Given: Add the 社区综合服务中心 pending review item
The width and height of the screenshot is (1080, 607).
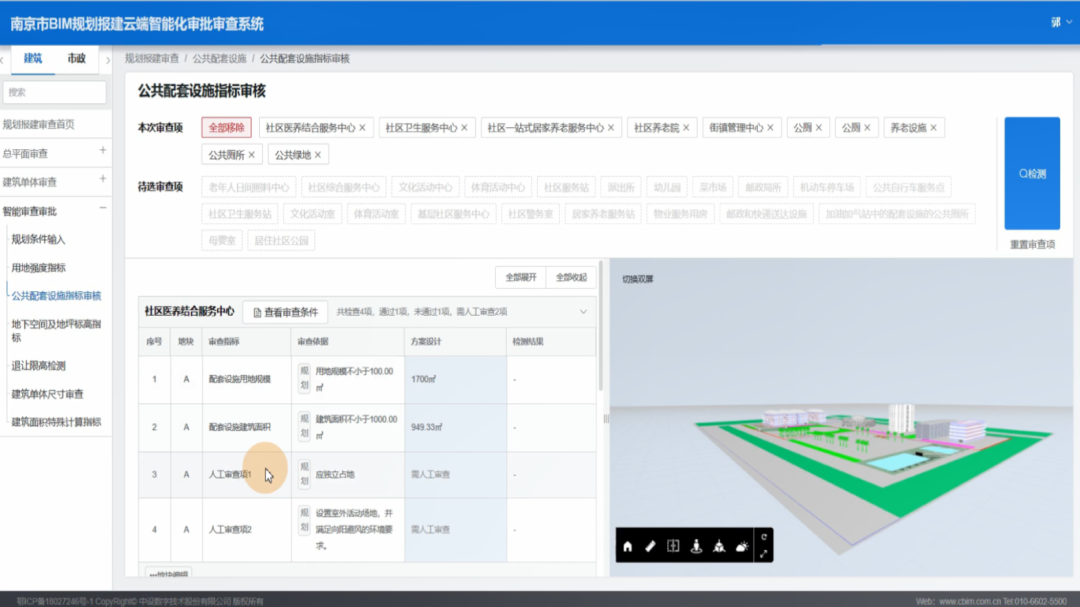Looking at the screenshot, I should [x=343, y=187].
